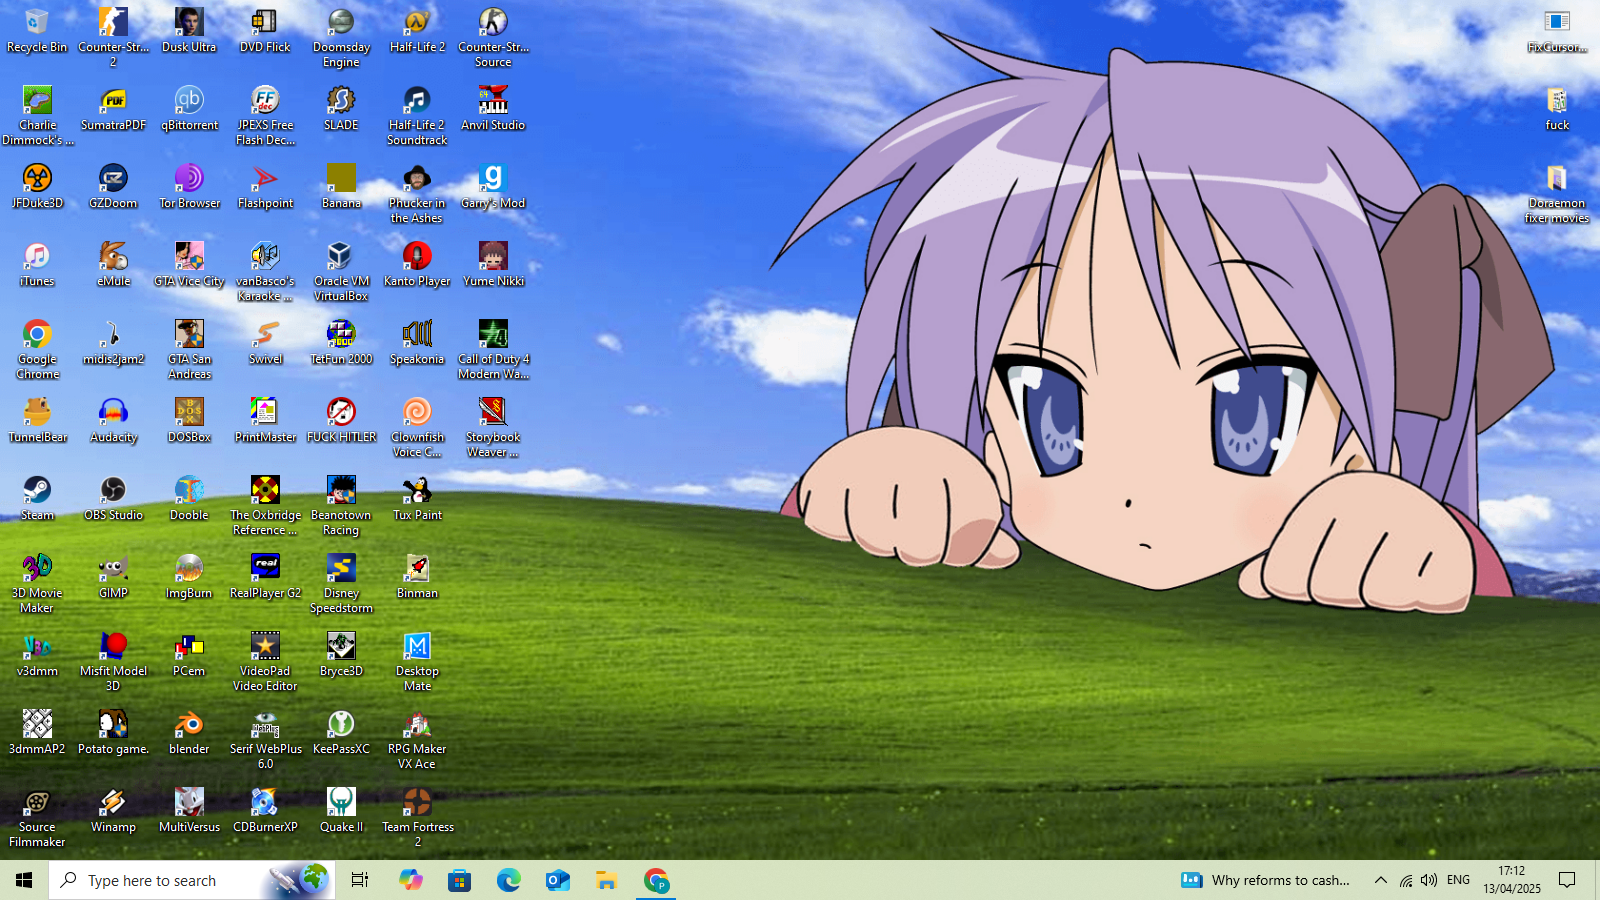Launch qBittorrent from the desktop
The height and width of the screenshot is (900, 1600).
click(x=189, y=108)
